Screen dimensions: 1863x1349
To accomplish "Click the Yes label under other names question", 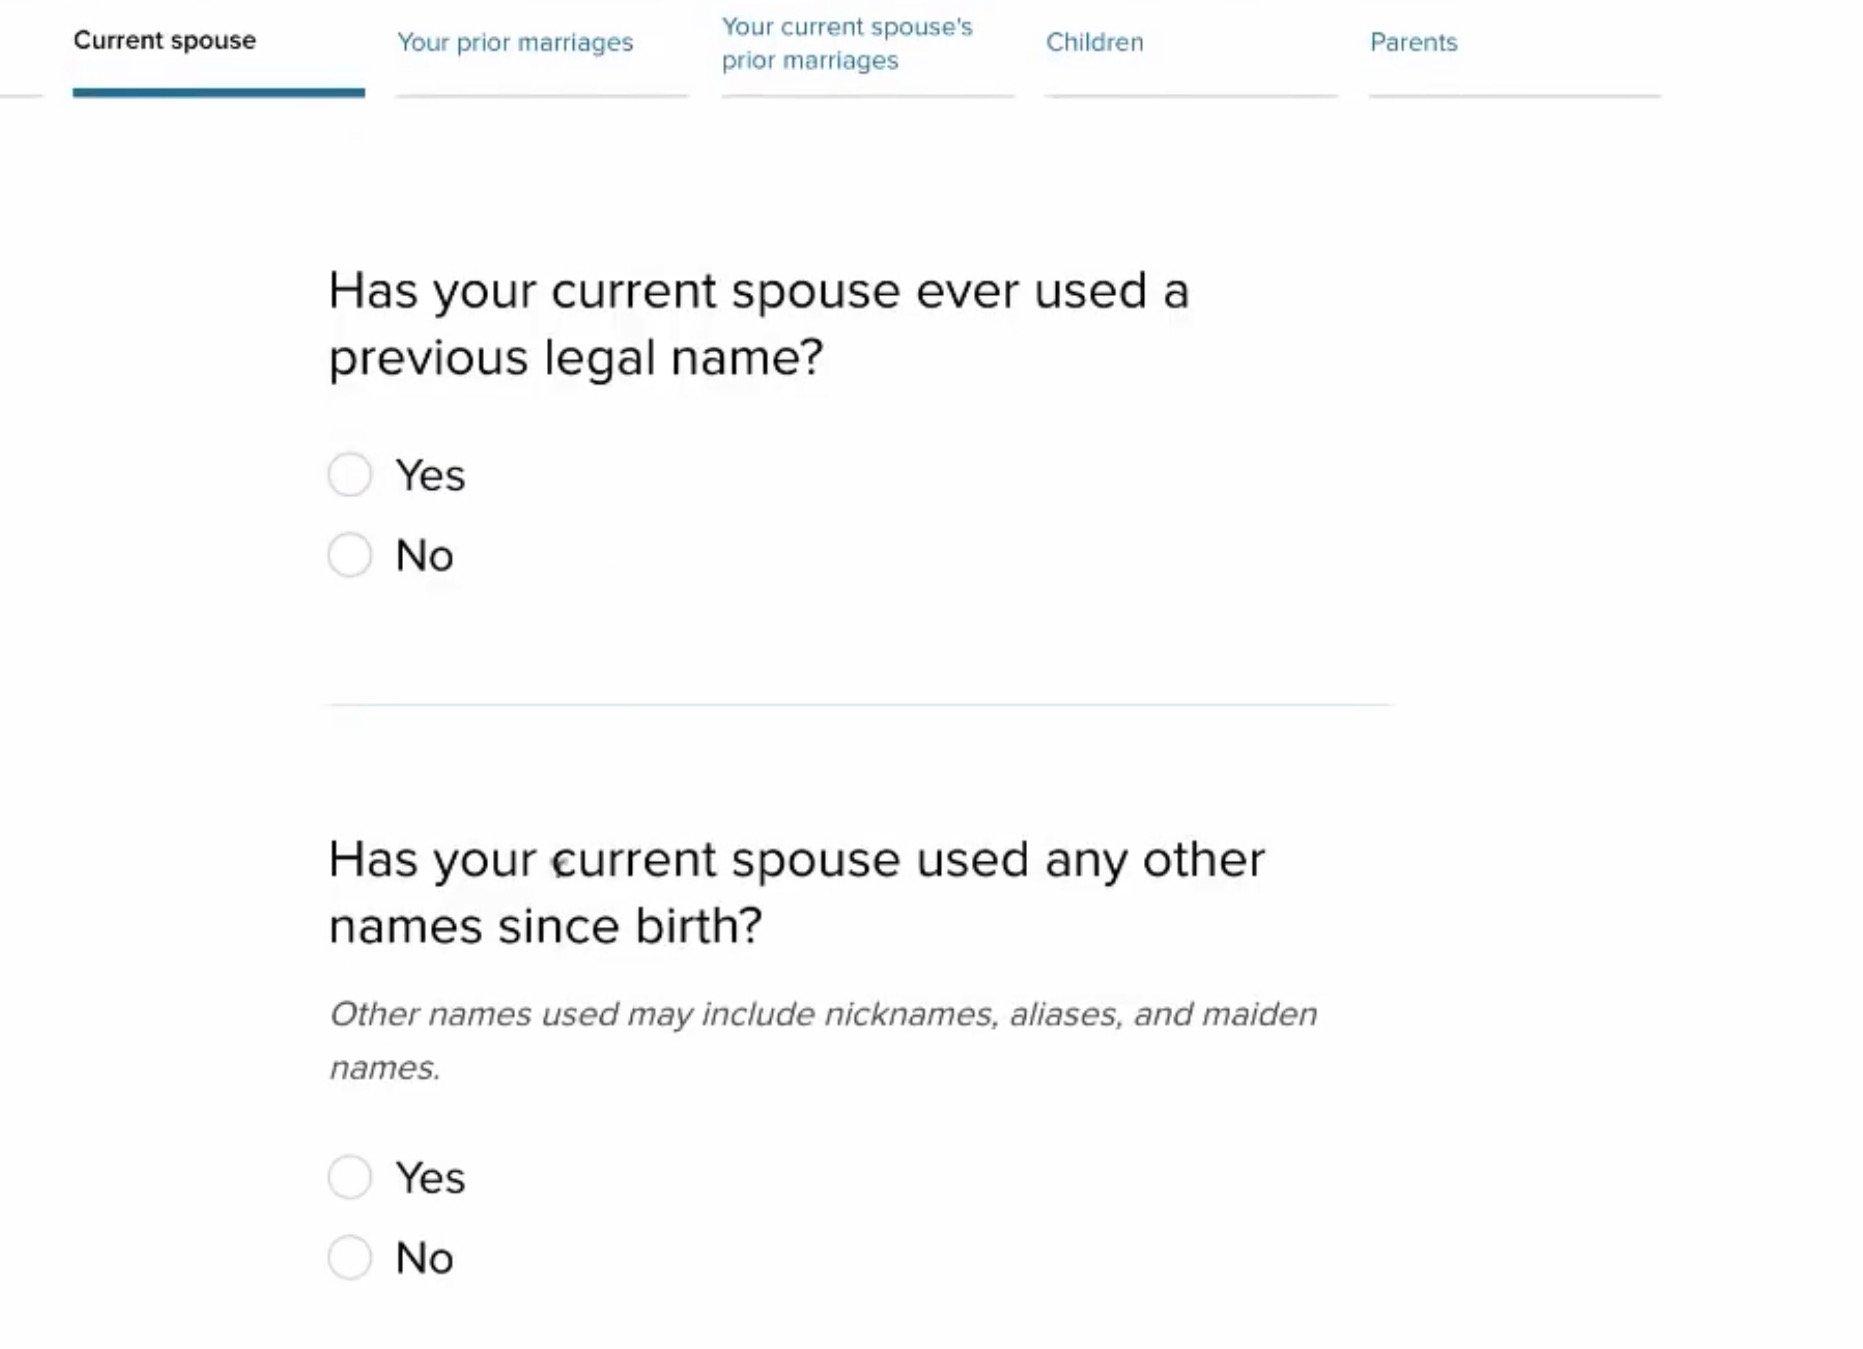I will [430, 1178].
